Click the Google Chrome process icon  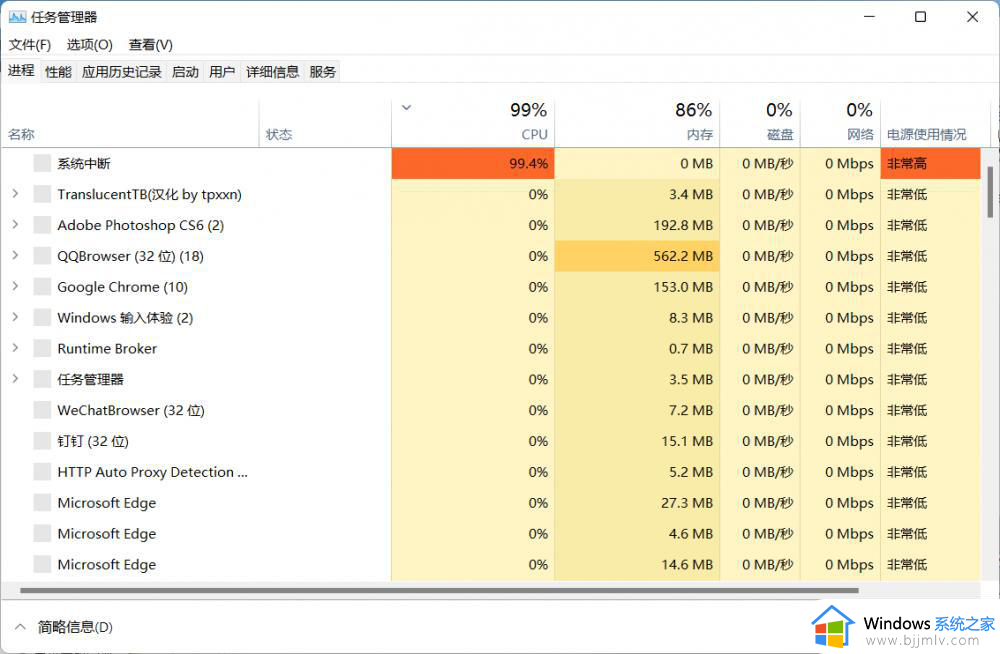coord(42,286)
